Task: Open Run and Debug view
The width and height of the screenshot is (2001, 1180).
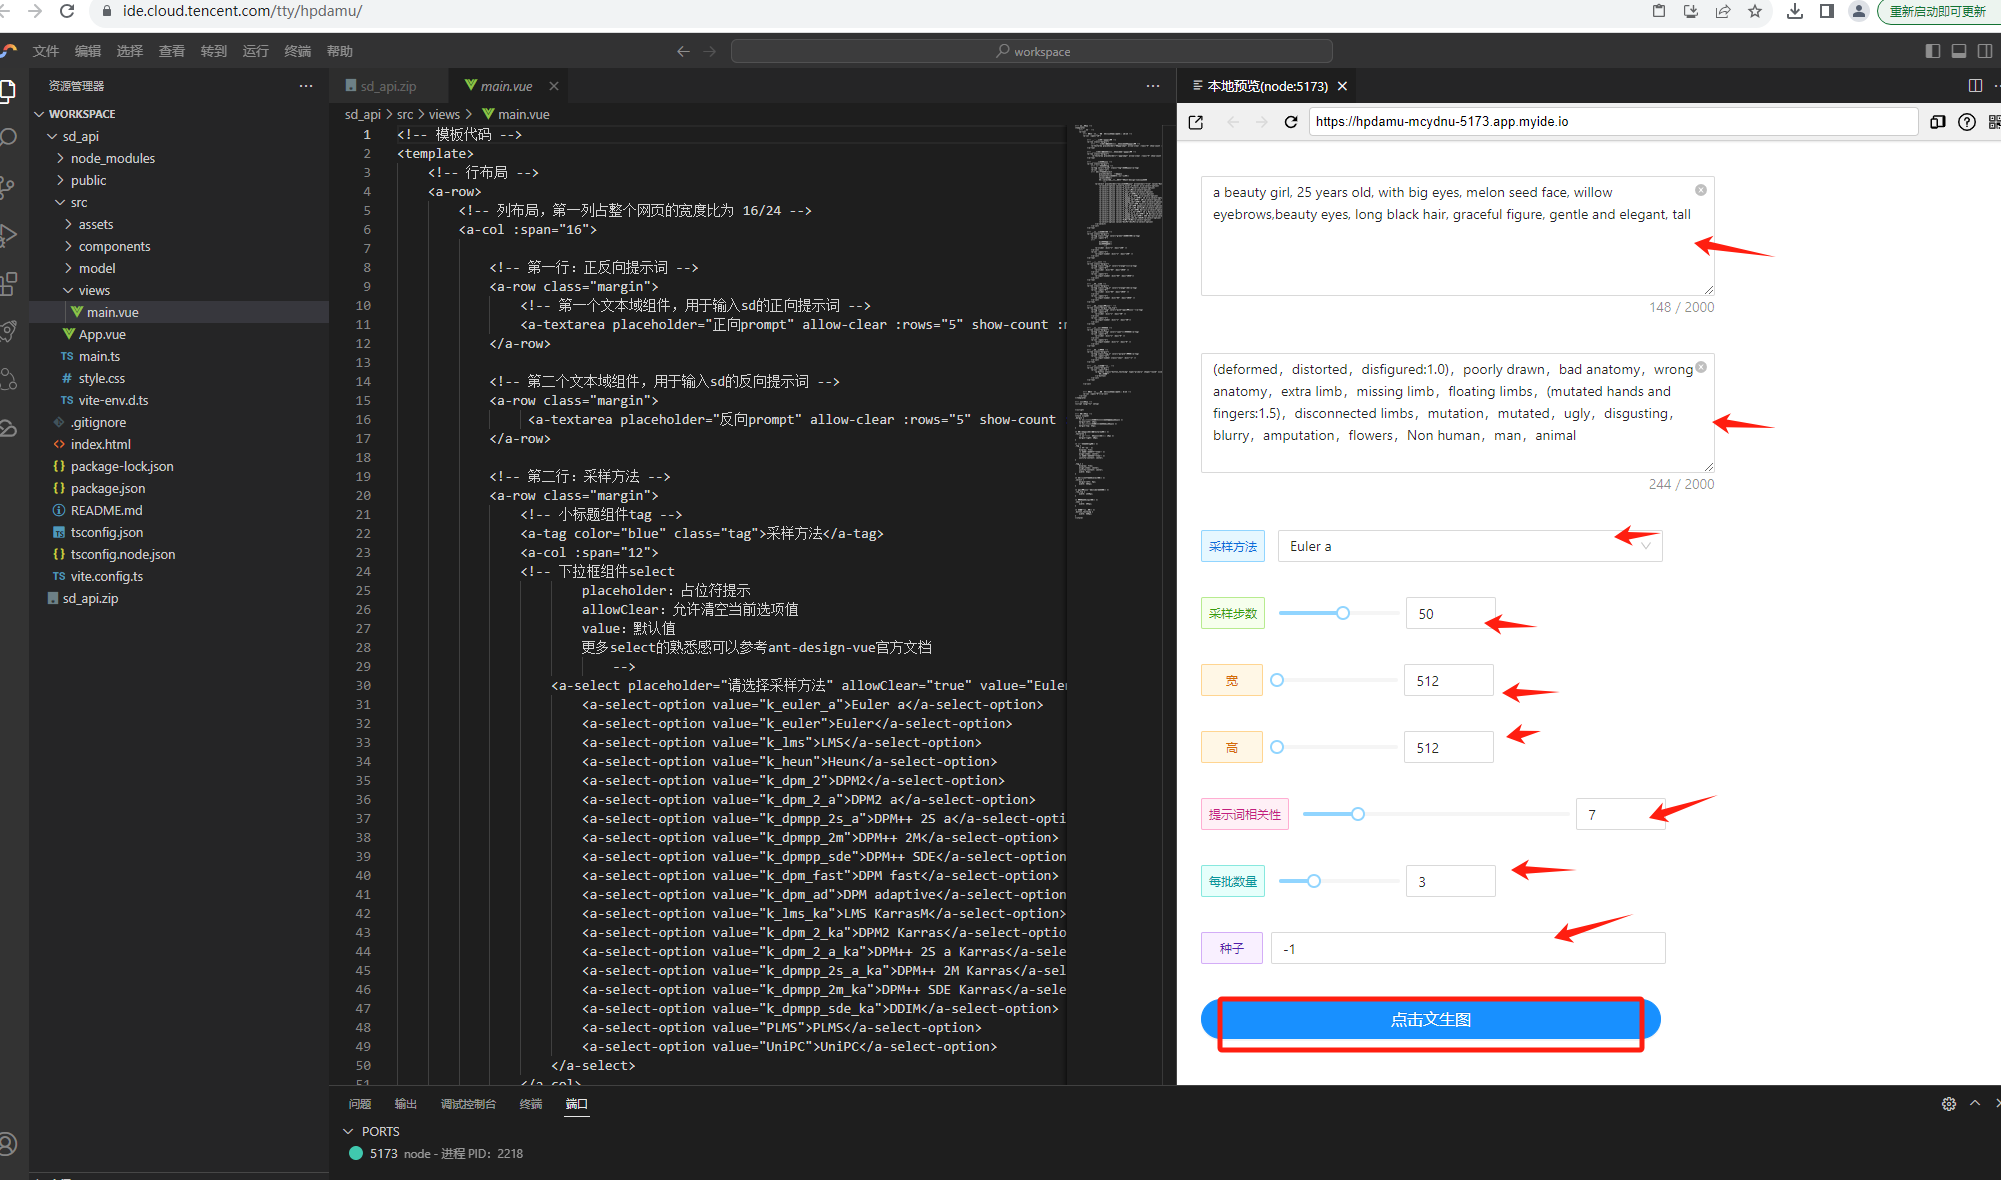Action: 9,235
